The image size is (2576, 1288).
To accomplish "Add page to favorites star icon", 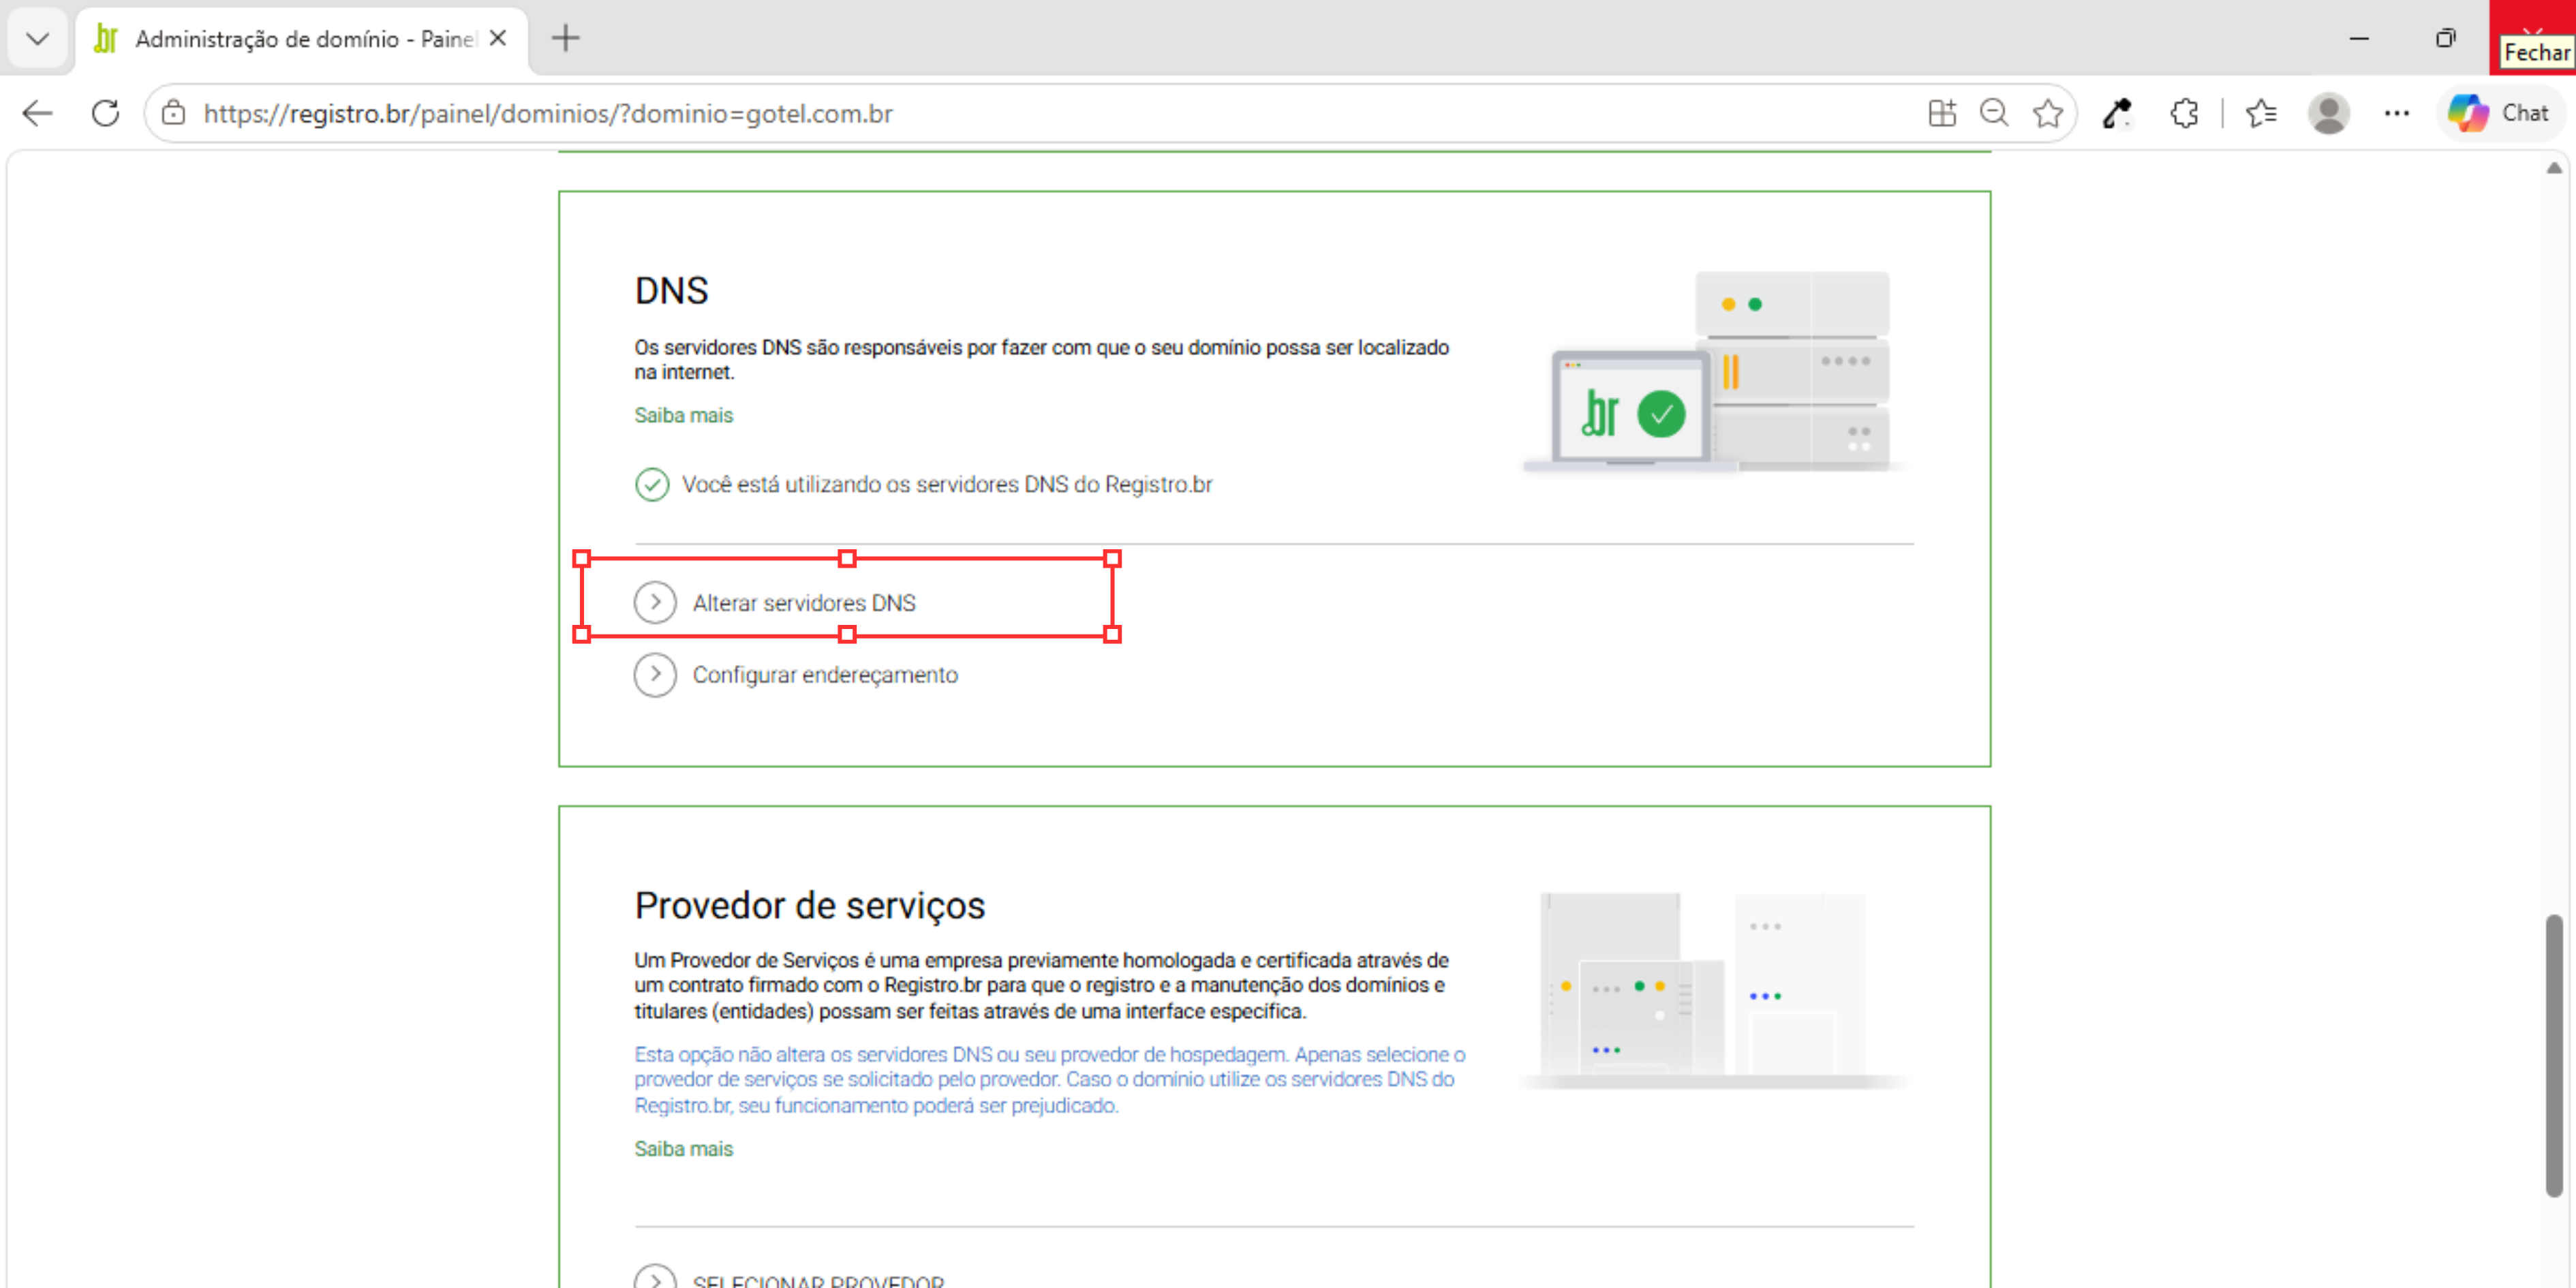I will 2048,113.
